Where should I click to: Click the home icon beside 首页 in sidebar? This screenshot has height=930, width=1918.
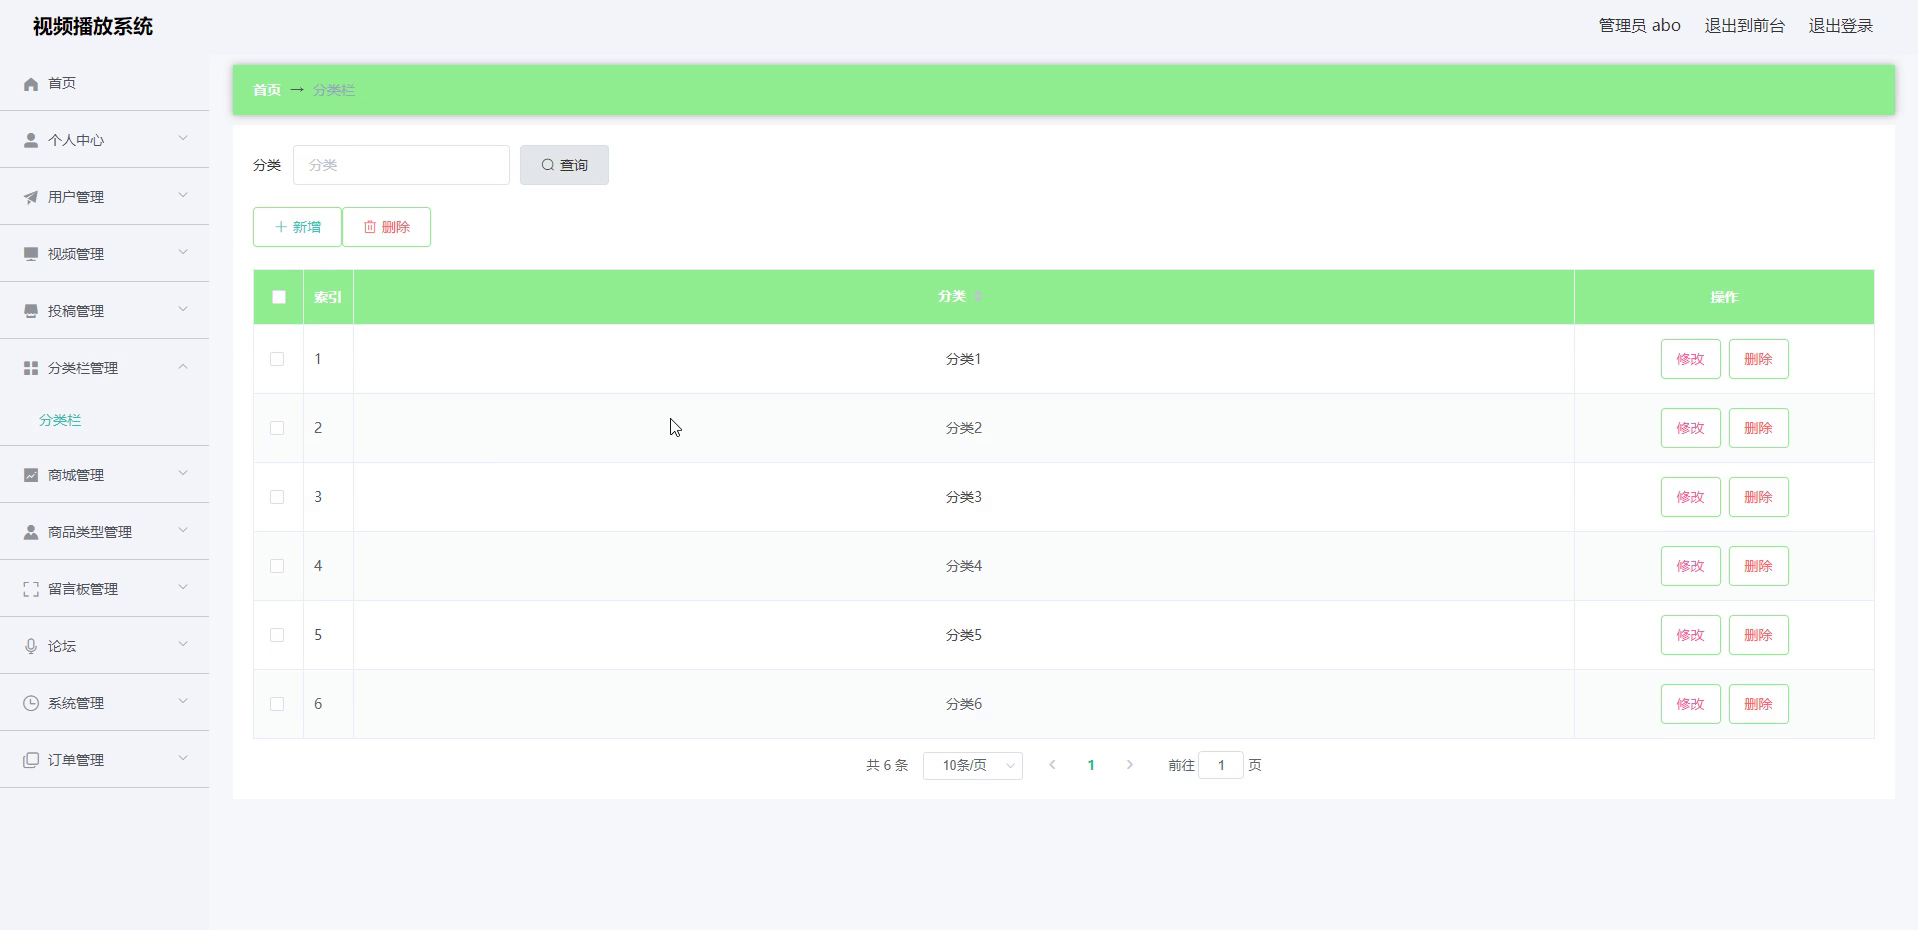pos(31,84)
